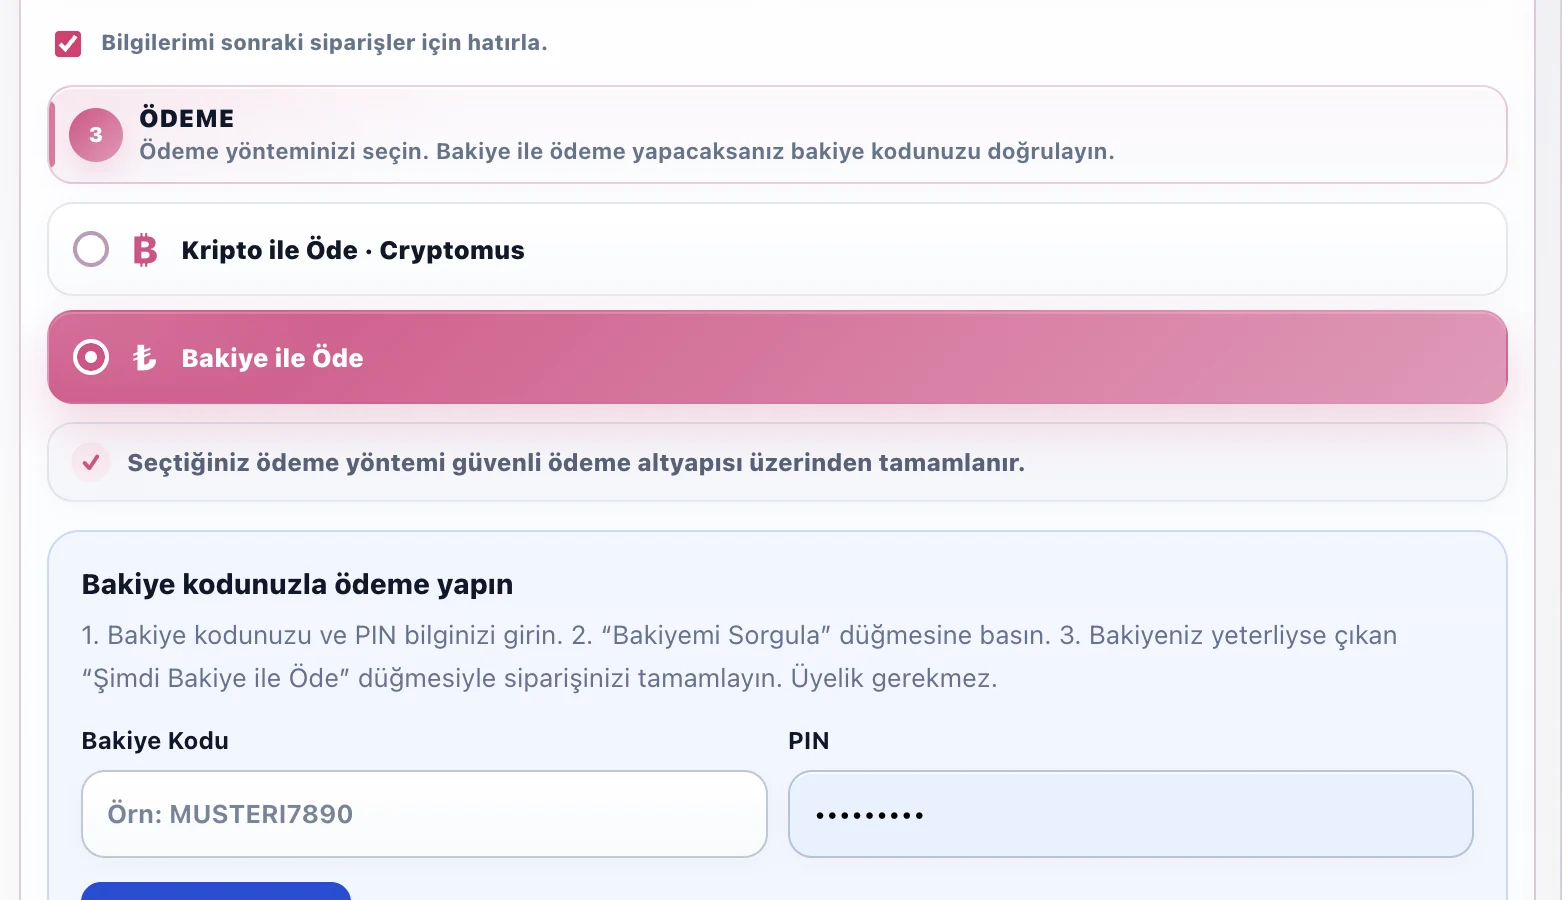
Task: Select the 'Bakiye ile Öde' radio button
Action: tap(91, 357)
